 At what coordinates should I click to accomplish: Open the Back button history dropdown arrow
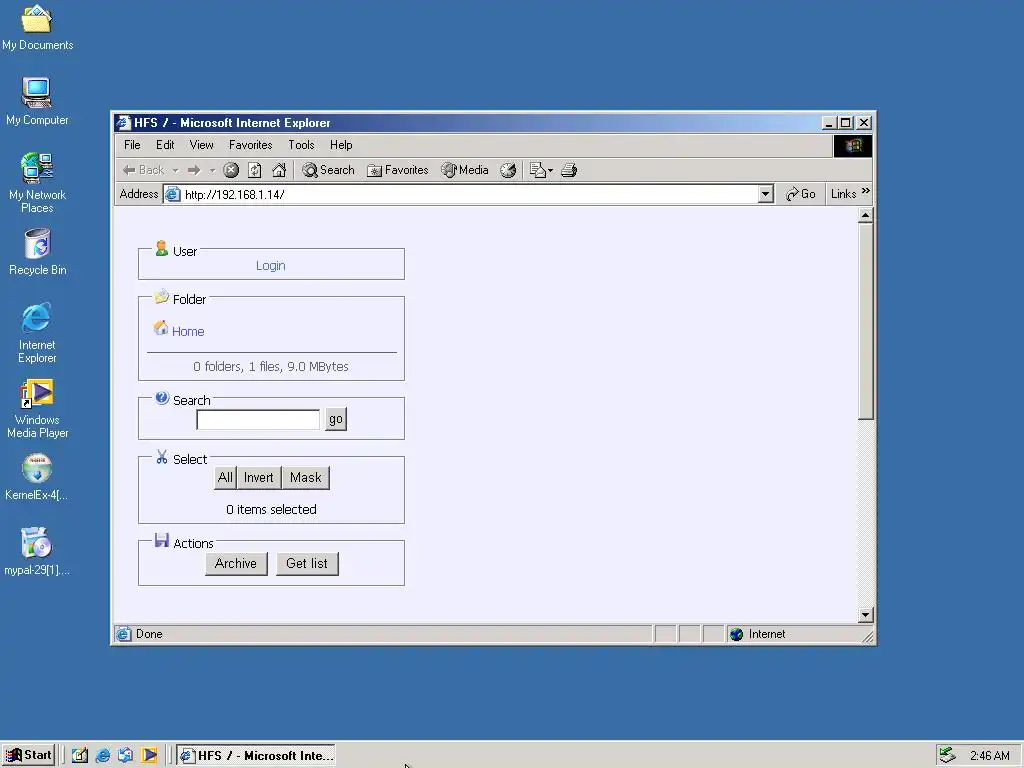coord(175,171)
